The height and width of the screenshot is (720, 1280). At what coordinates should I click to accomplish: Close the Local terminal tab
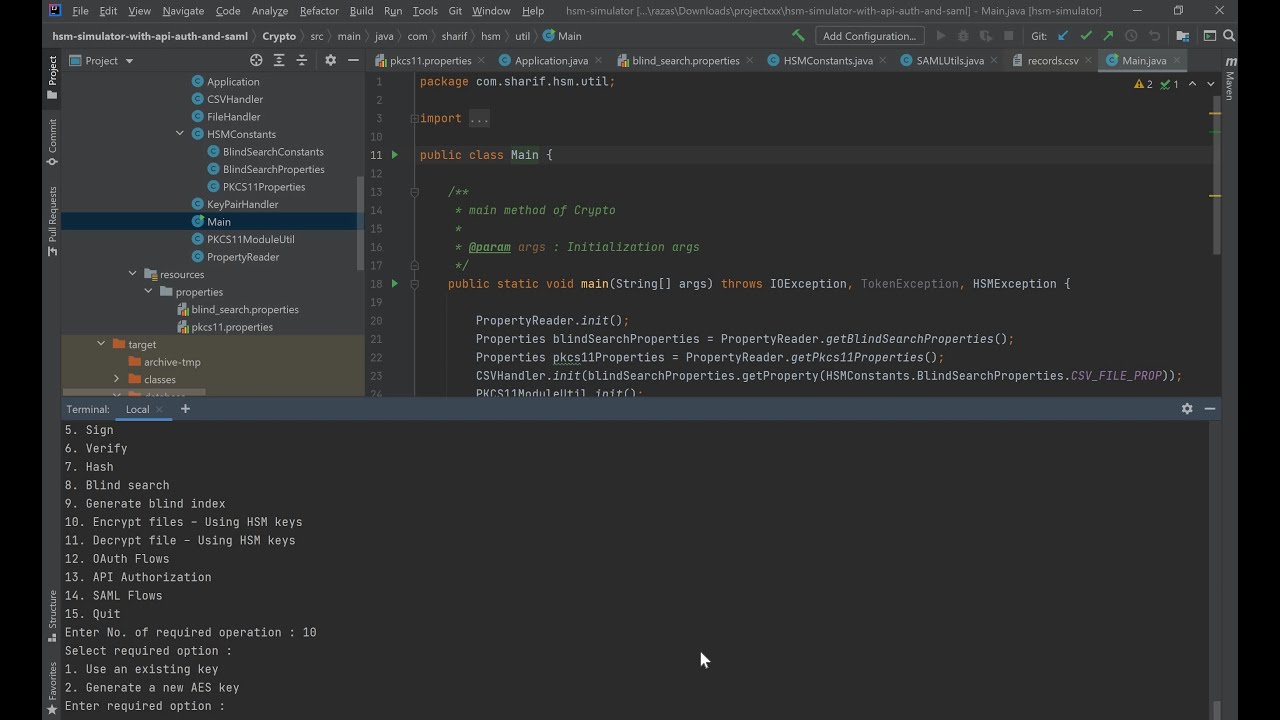pos(159,409)
